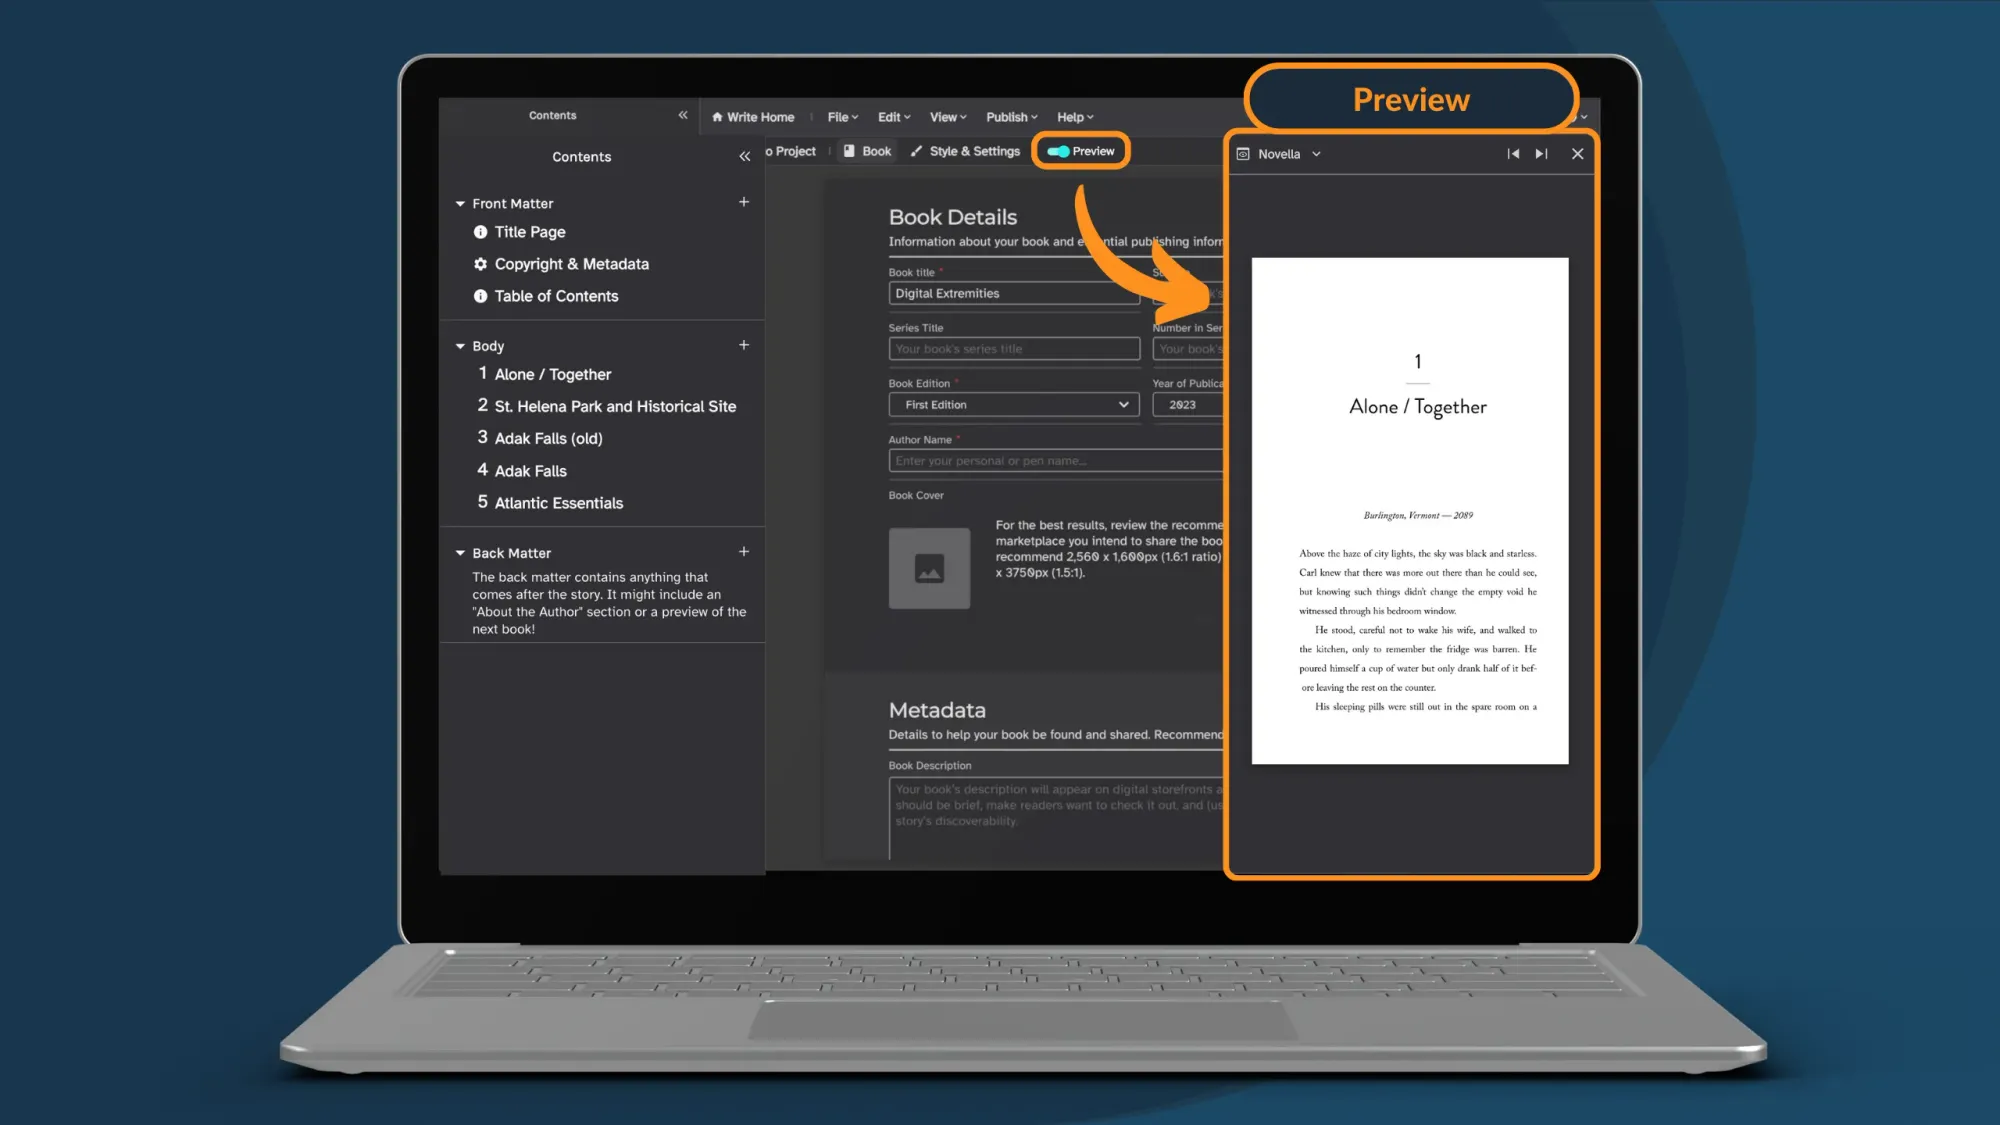Close the preview panel

tap(1577, 153)
